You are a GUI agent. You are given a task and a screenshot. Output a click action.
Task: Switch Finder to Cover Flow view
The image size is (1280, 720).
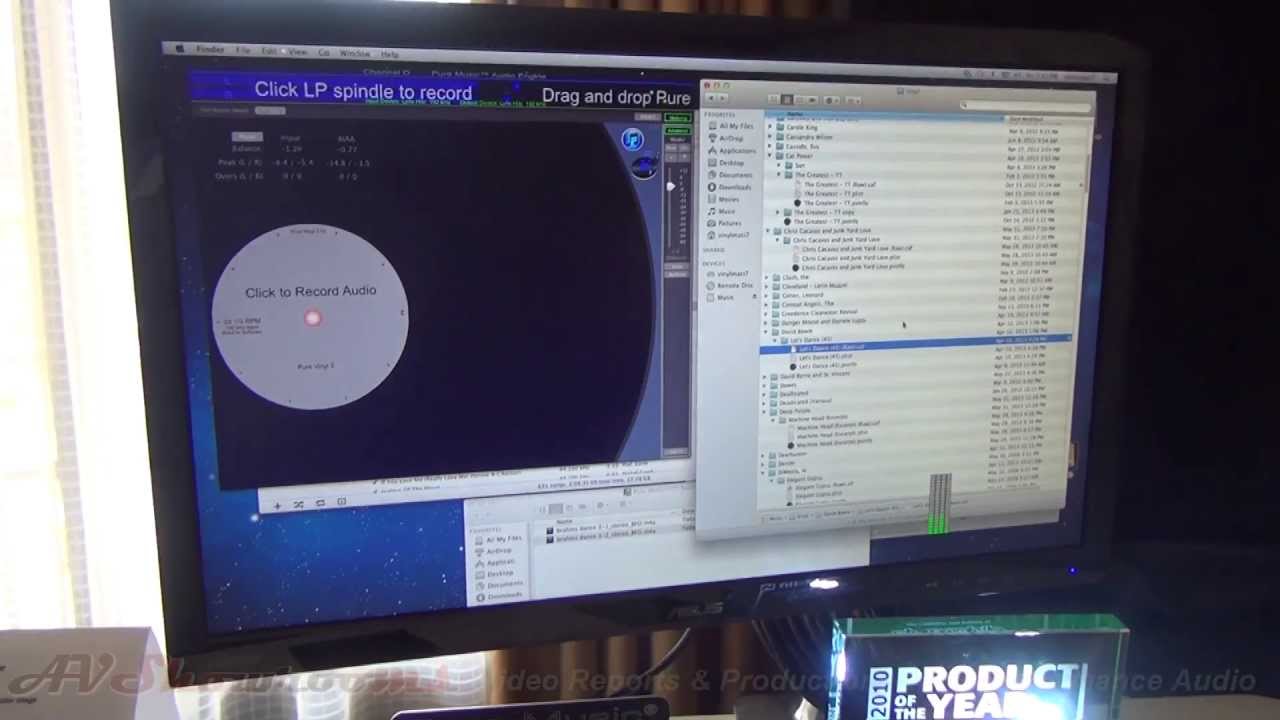811,100
